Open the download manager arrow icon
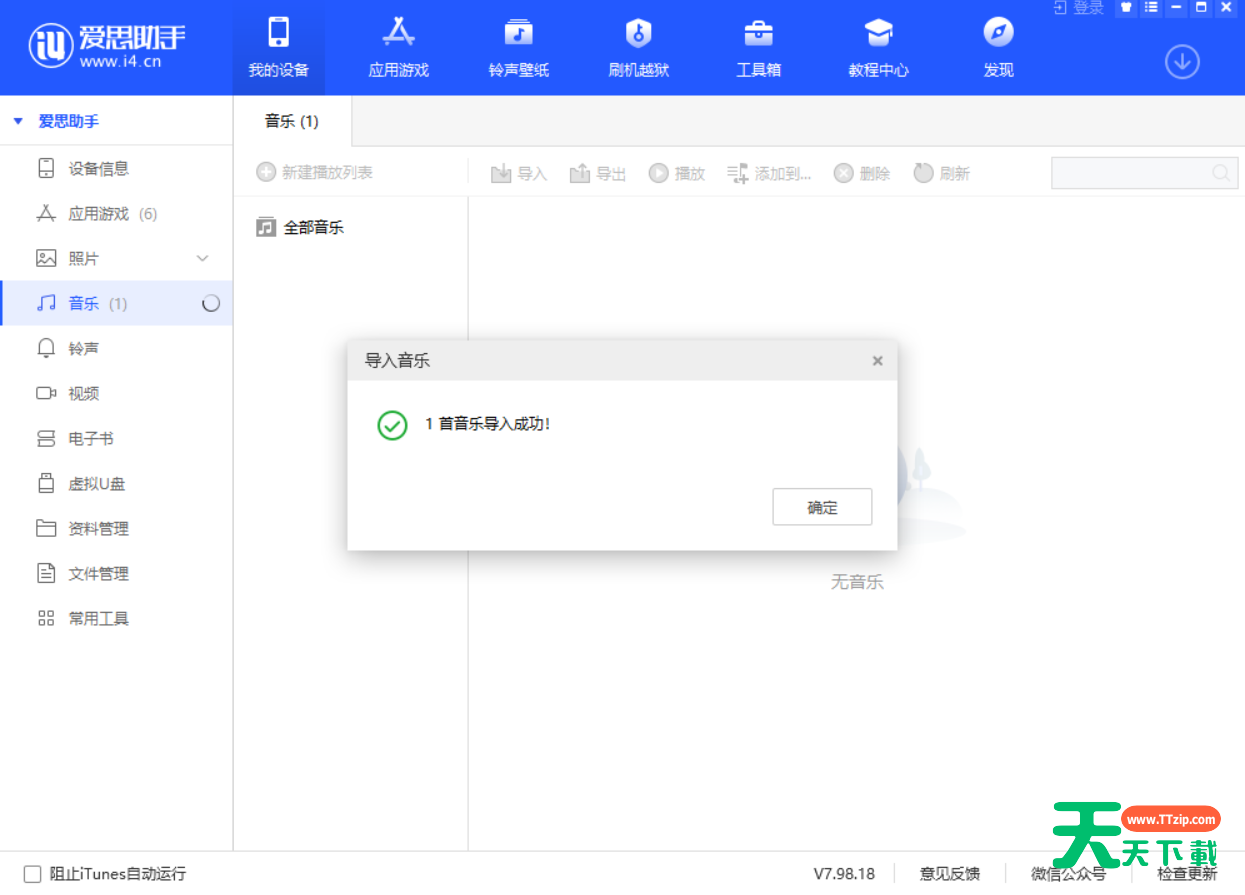Screen dimensions: 1245x895 pyautogui.click(x=1182, y=62)
